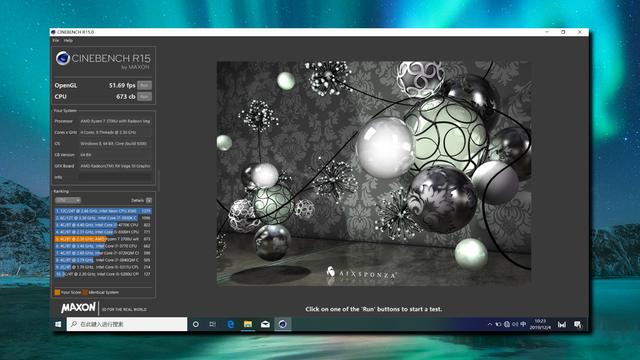The height and width of the screenshot is (360, 640).
Task: Open the ranking type dropdown
Action: 68,200
